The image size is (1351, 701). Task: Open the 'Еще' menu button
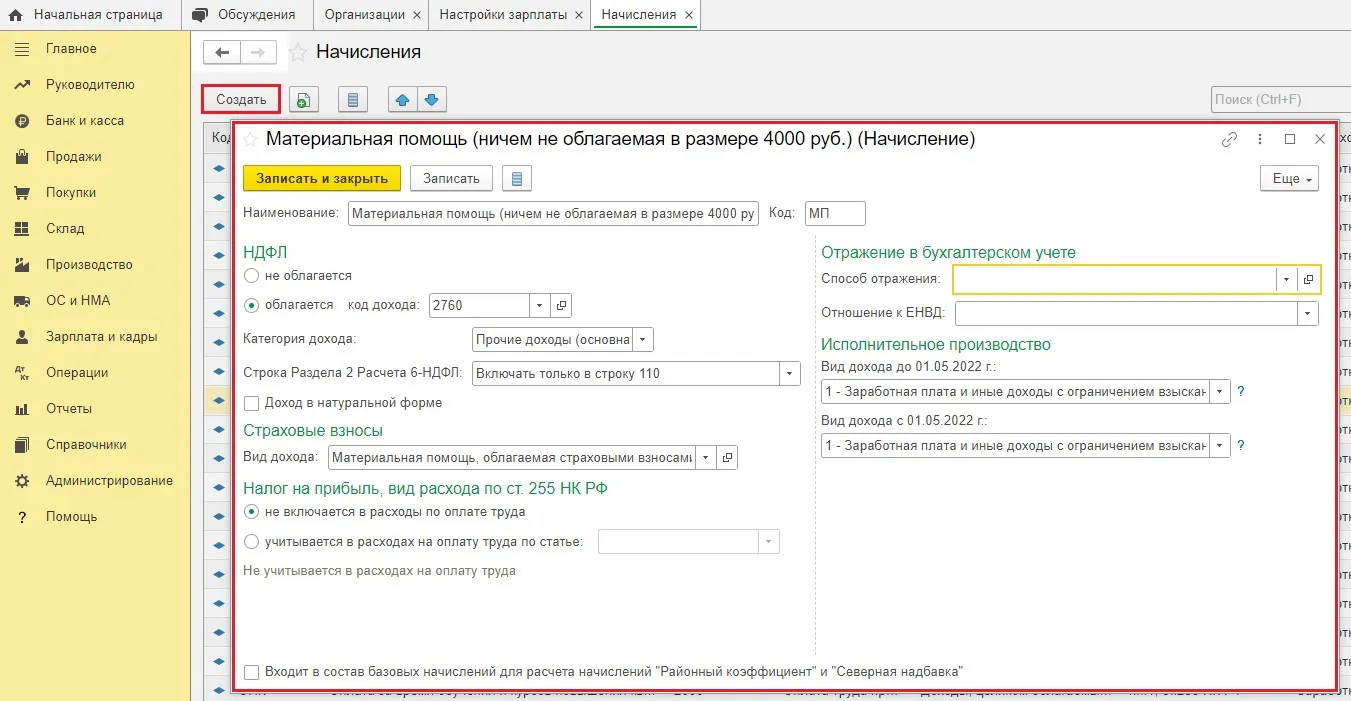point(1289,179)
